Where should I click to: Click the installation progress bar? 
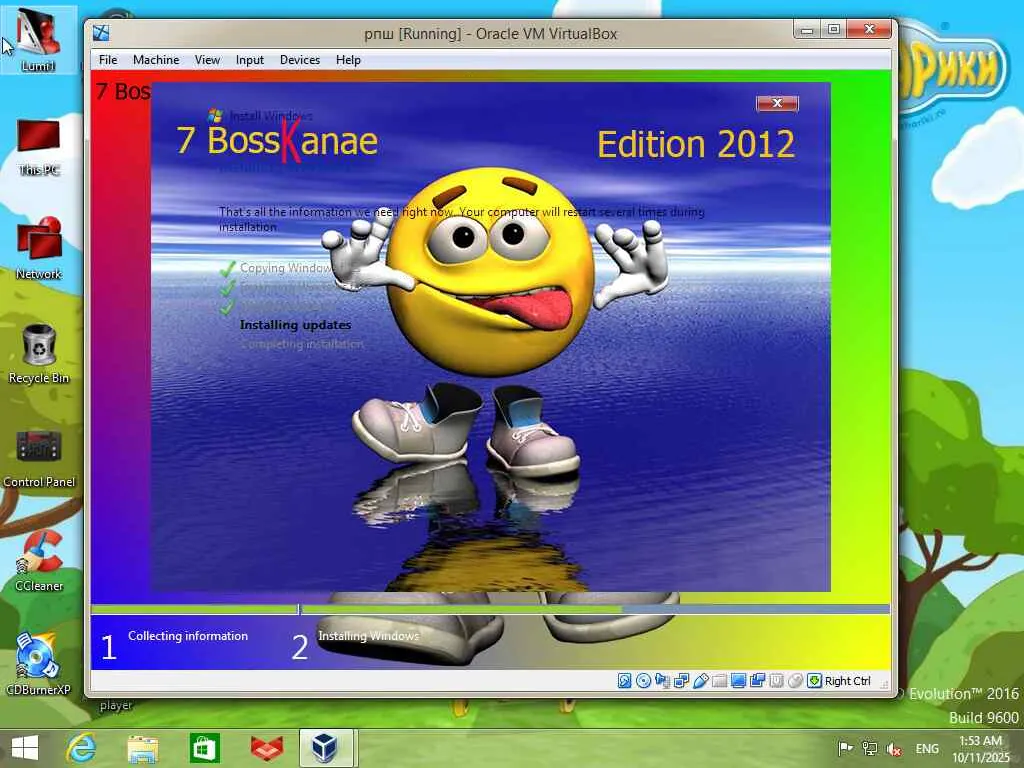490,609
